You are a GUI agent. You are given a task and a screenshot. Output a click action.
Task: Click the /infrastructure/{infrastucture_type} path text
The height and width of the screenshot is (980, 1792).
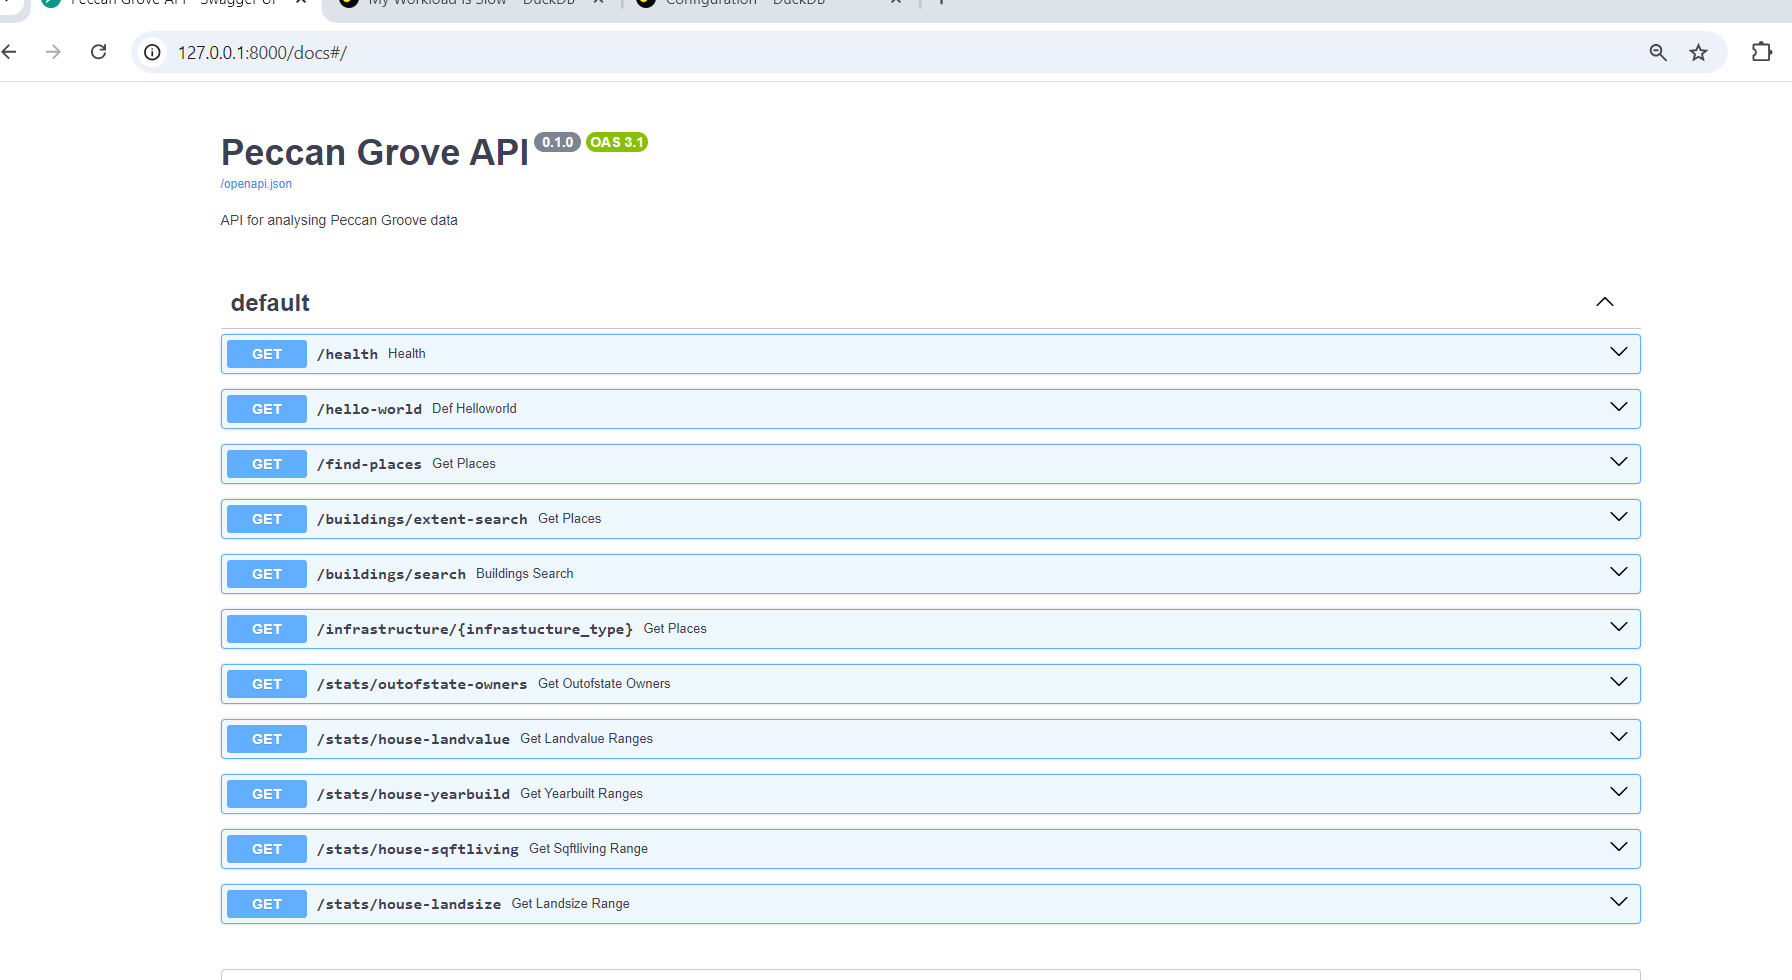tap(475, 629)
